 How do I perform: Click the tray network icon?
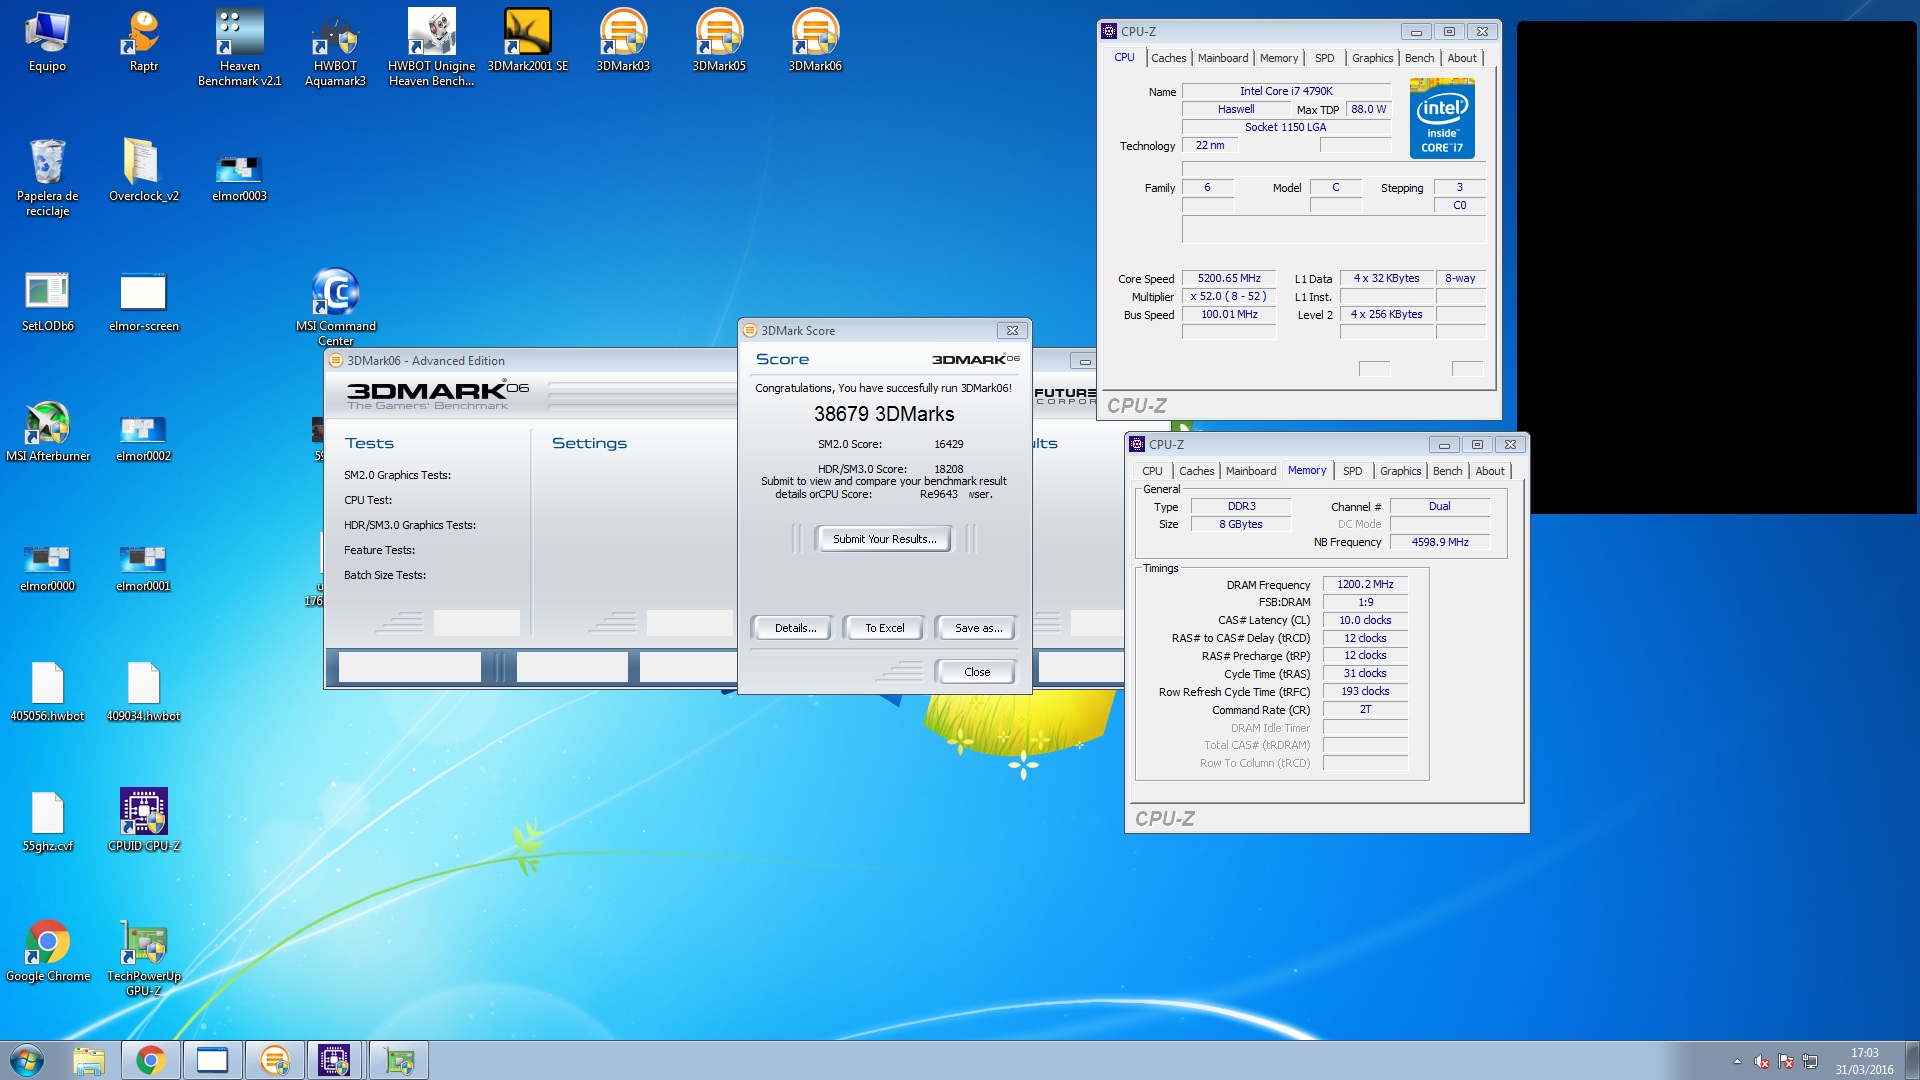1810,1062
